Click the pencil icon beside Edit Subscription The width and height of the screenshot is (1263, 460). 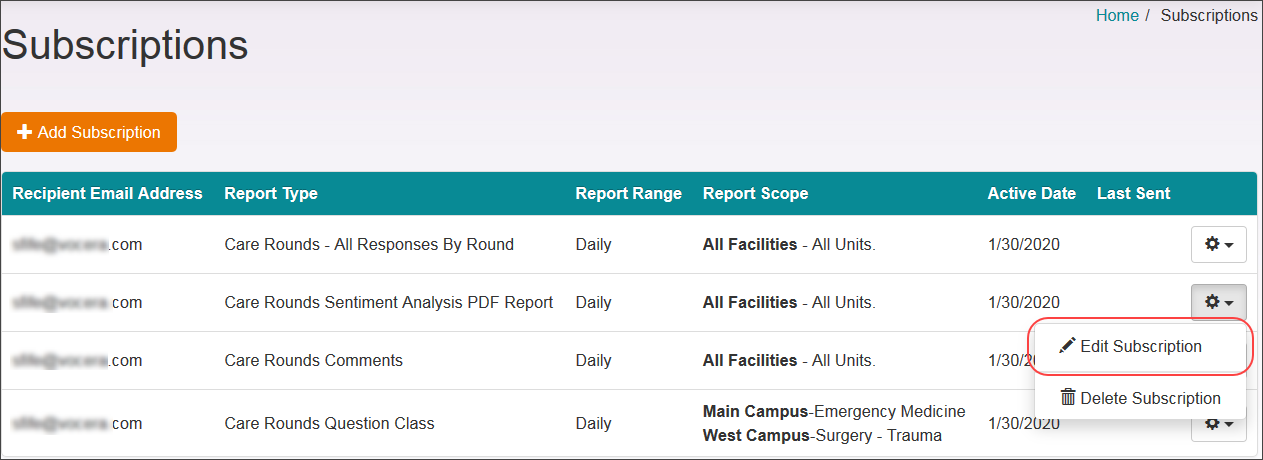pyautogui.click(x=1067, y=346)
